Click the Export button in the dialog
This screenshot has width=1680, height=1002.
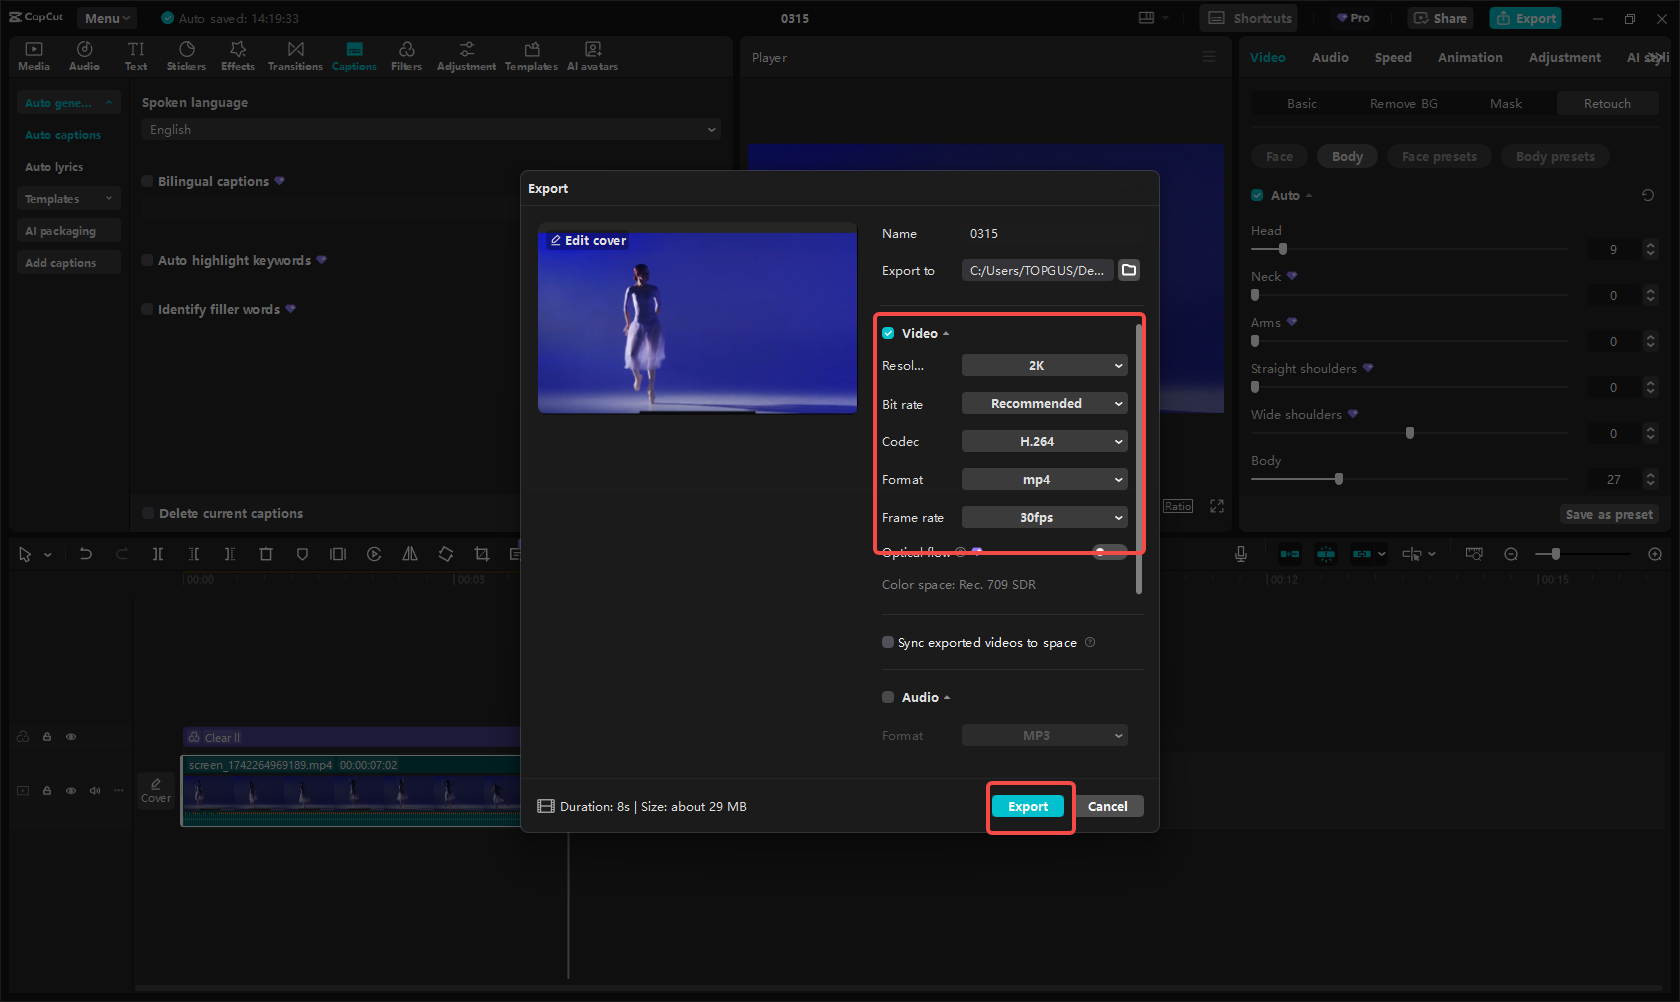1029,806
